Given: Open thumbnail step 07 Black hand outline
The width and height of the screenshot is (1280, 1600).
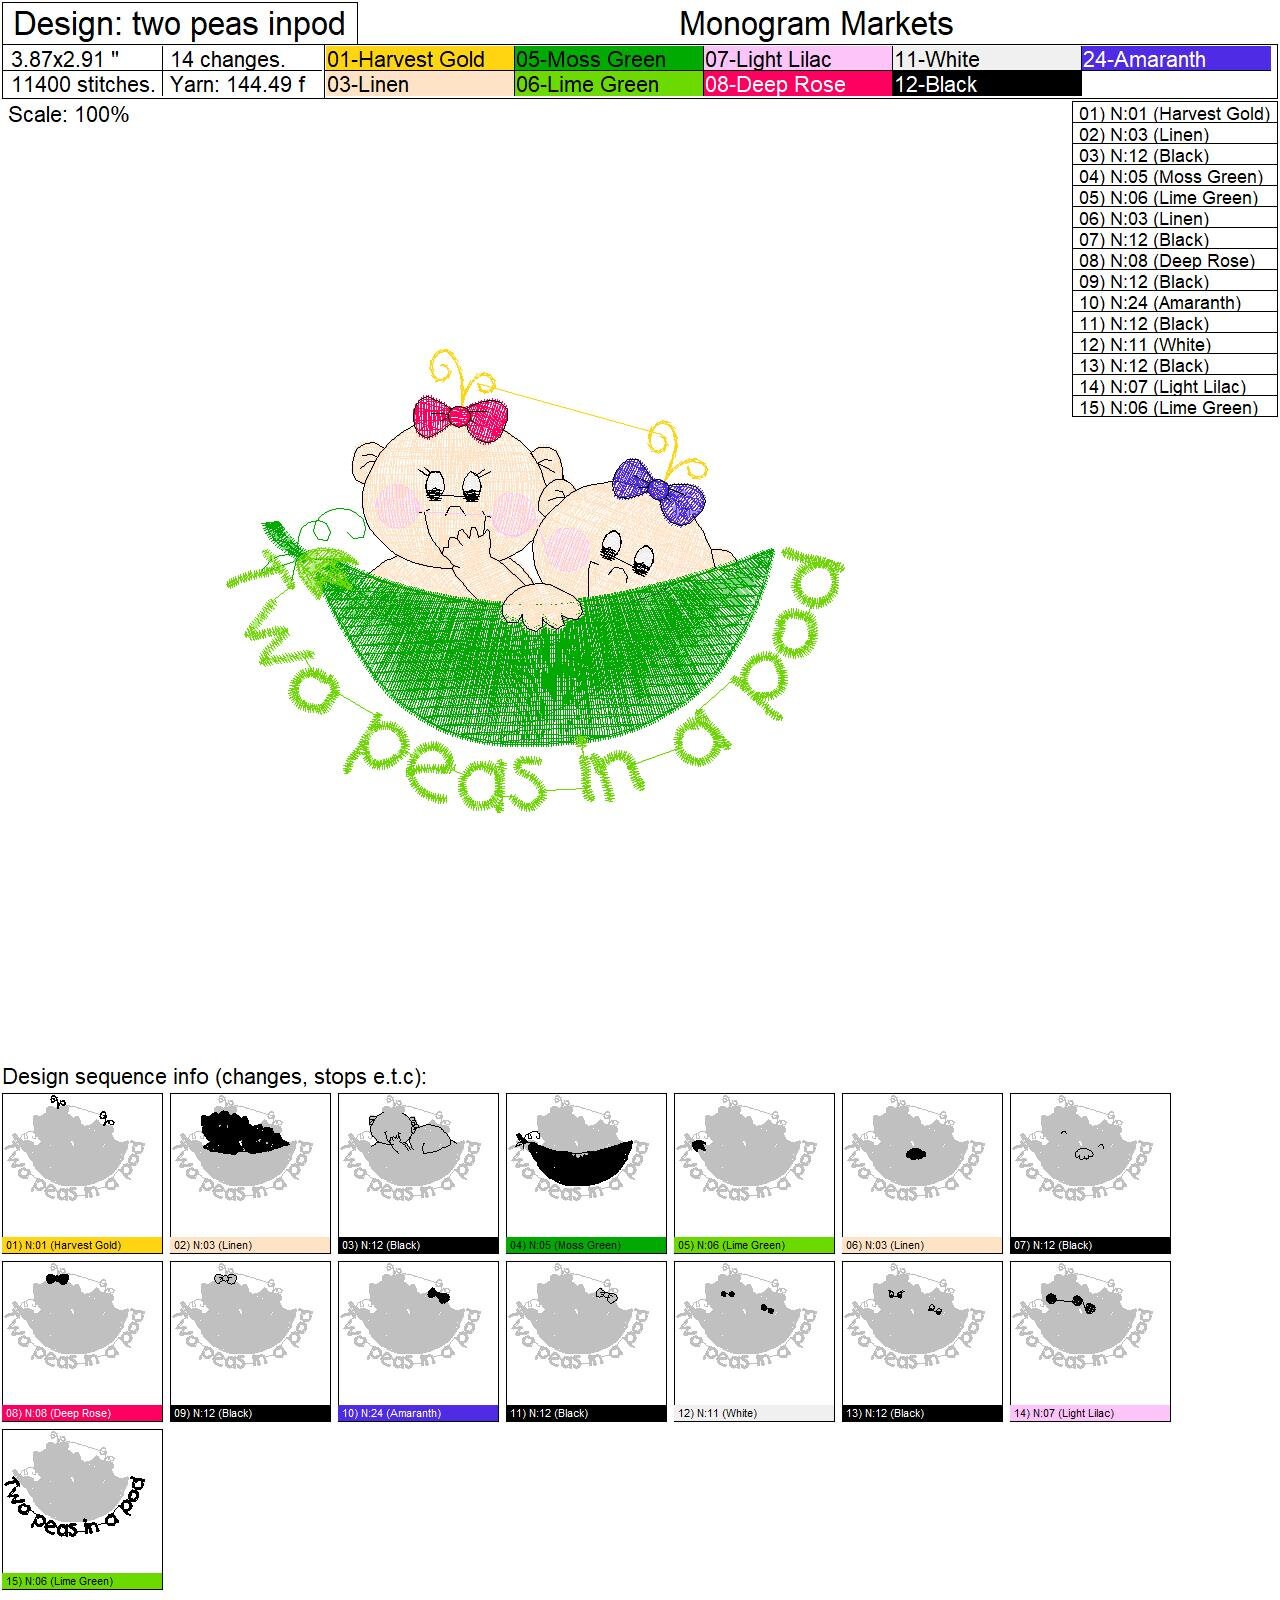Looking at the screenshot, I should pos(1090,1173).
